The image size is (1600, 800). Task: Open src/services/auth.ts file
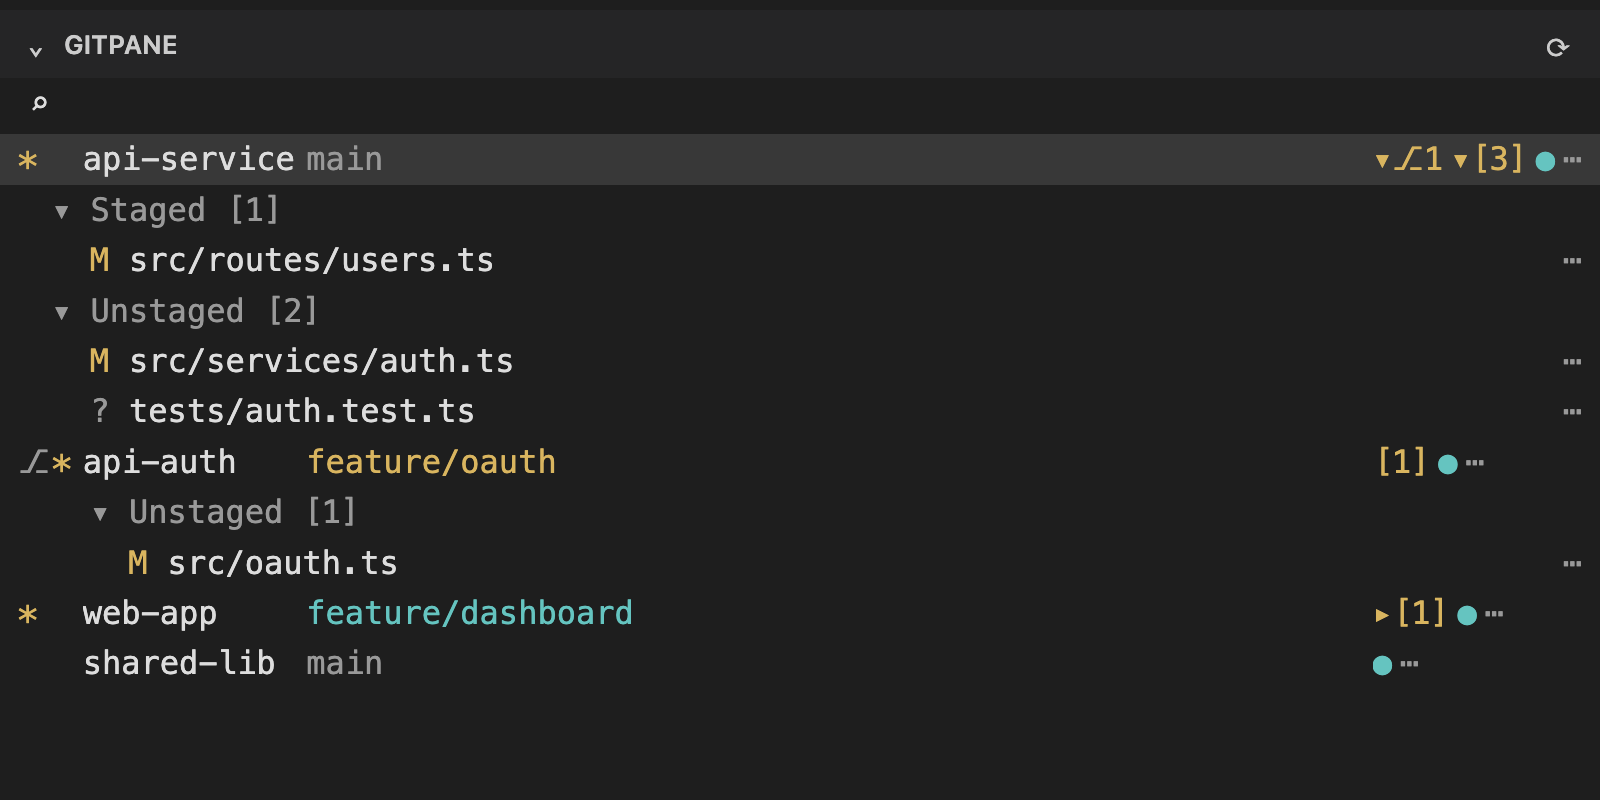pos(321,361)
